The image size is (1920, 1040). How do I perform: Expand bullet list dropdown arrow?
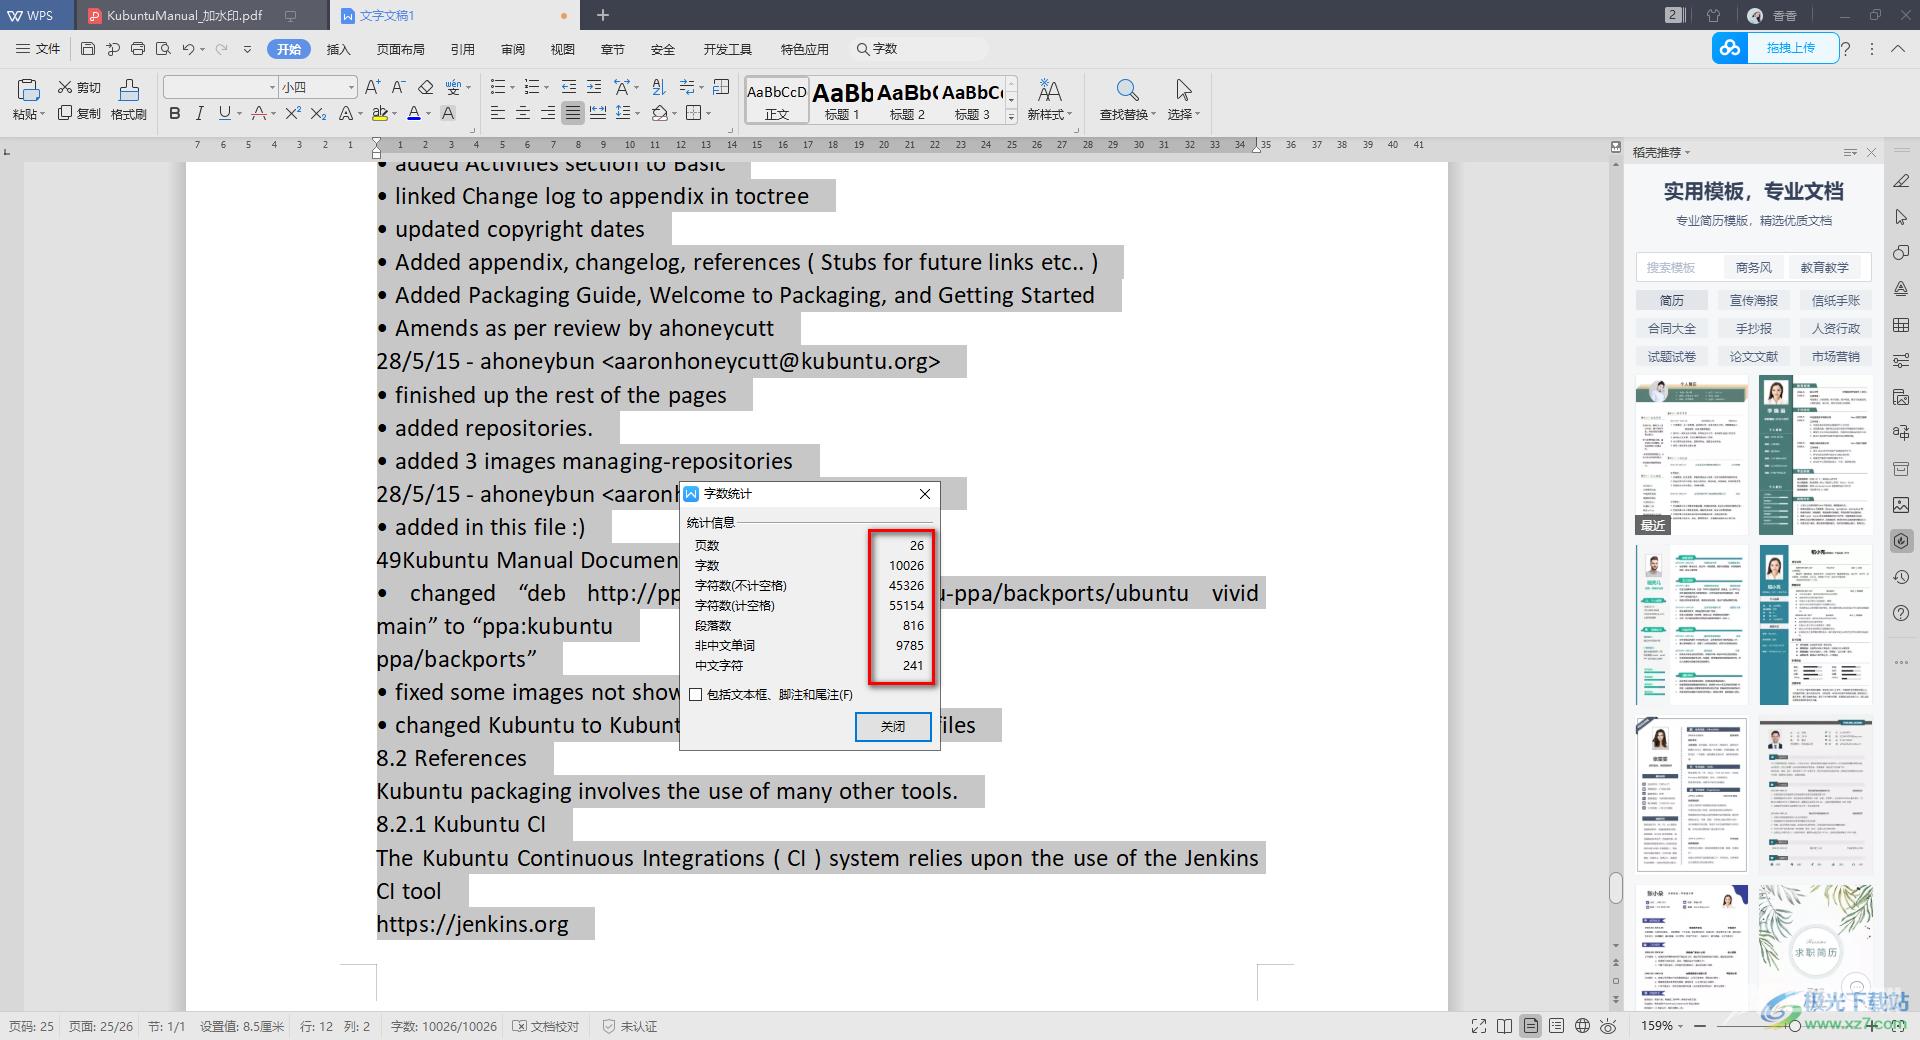511,87
